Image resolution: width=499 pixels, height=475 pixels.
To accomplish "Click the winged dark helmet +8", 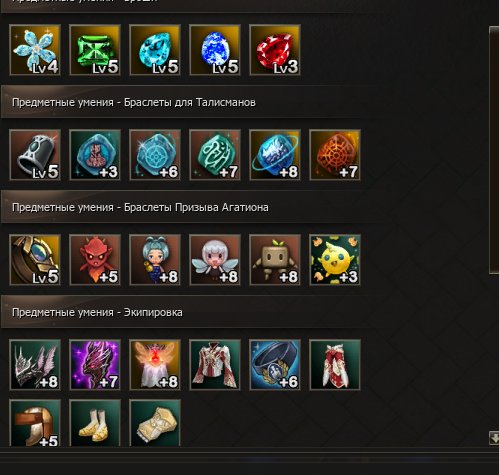I will tap(35, 365).
